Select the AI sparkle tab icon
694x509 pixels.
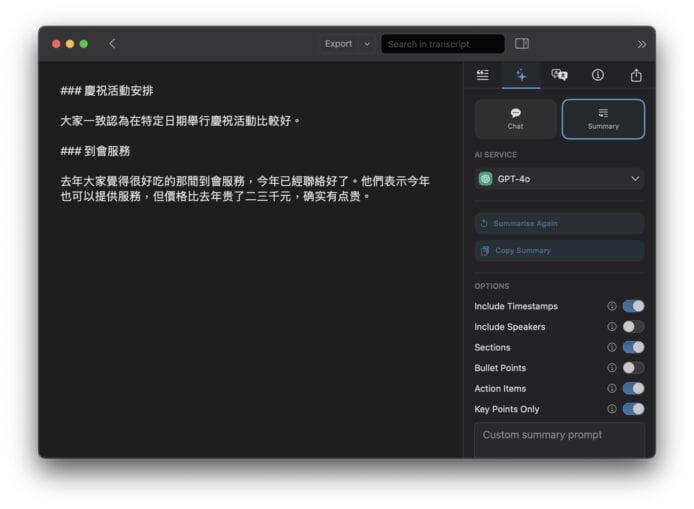coord(521,75)
